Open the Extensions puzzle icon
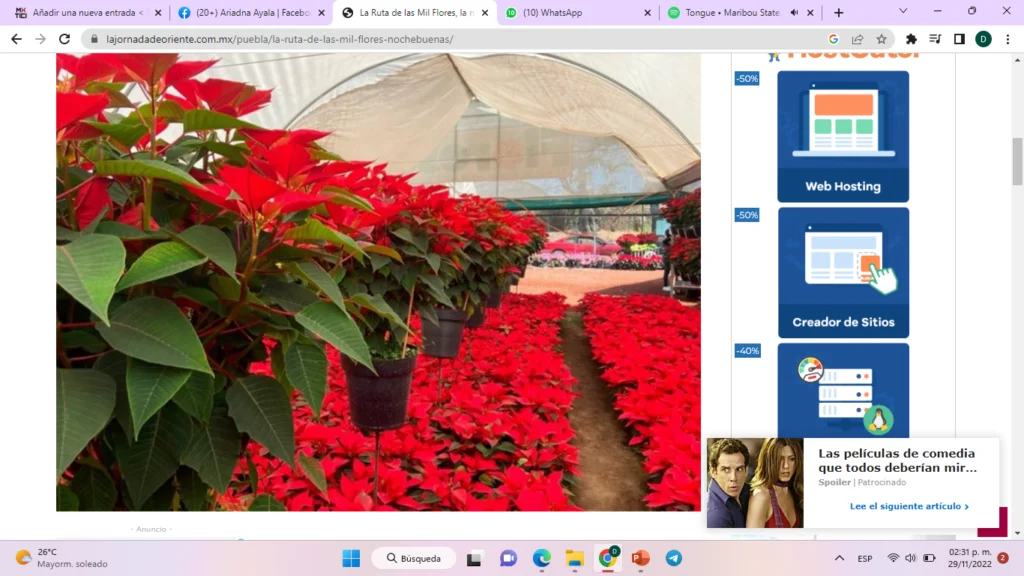Image resolution: width=1024 pixels, height=576 pixels. point(911,39)
